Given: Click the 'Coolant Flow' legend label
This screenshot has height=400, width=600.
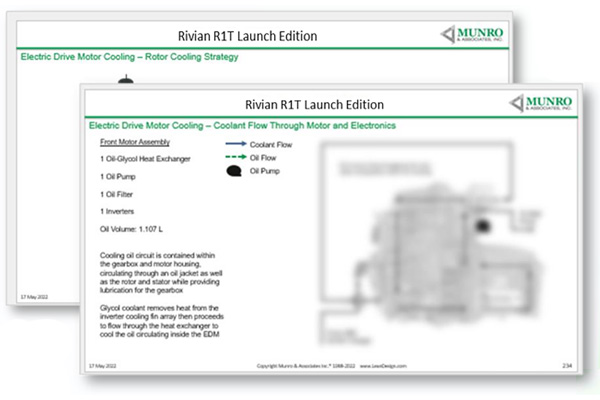Looking at the screenshot, I should coord(271,145).
